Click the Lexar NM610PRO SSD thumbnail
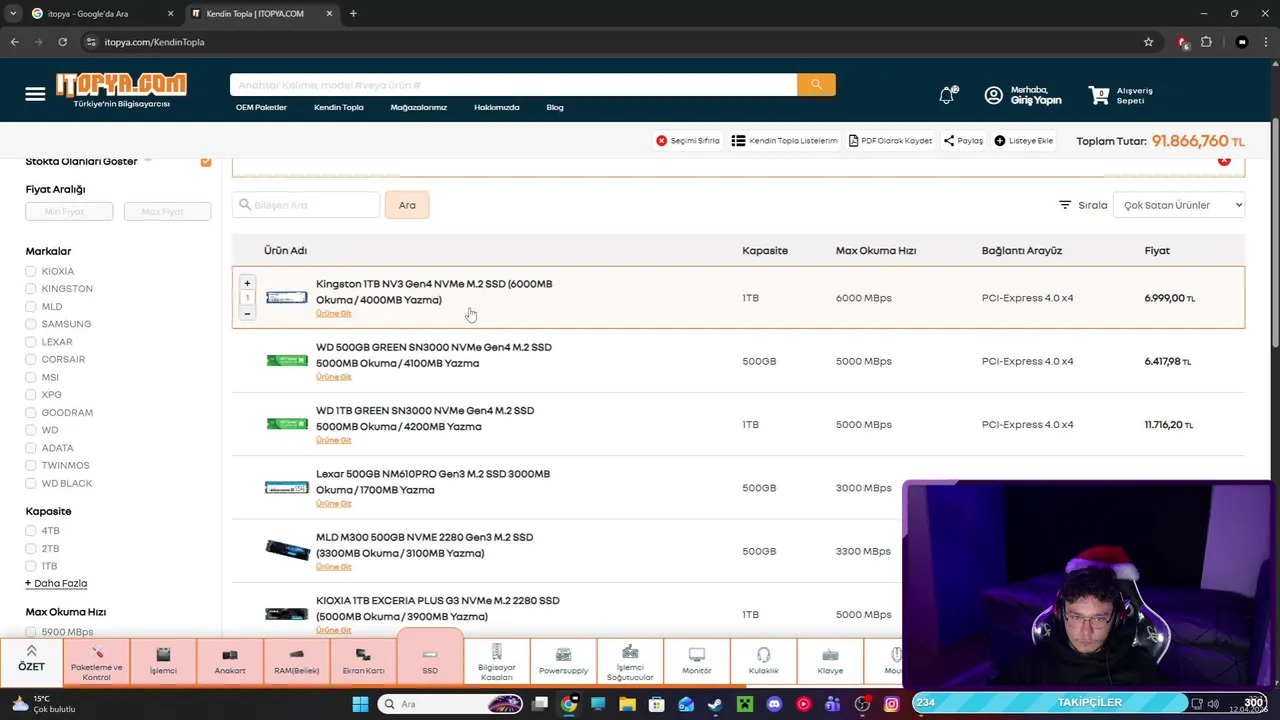 pyautogui.click(x=287, y=488)
